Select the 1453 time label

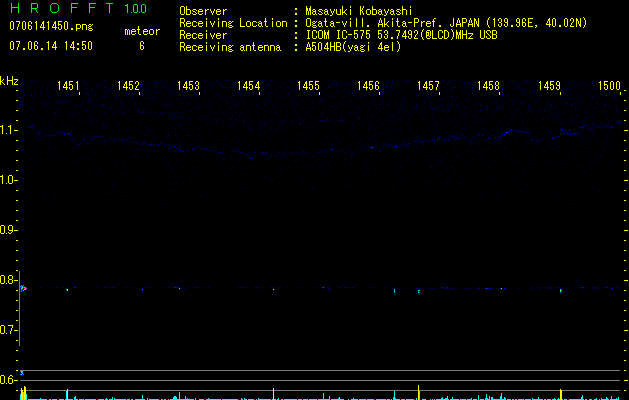tap(189, 87)
